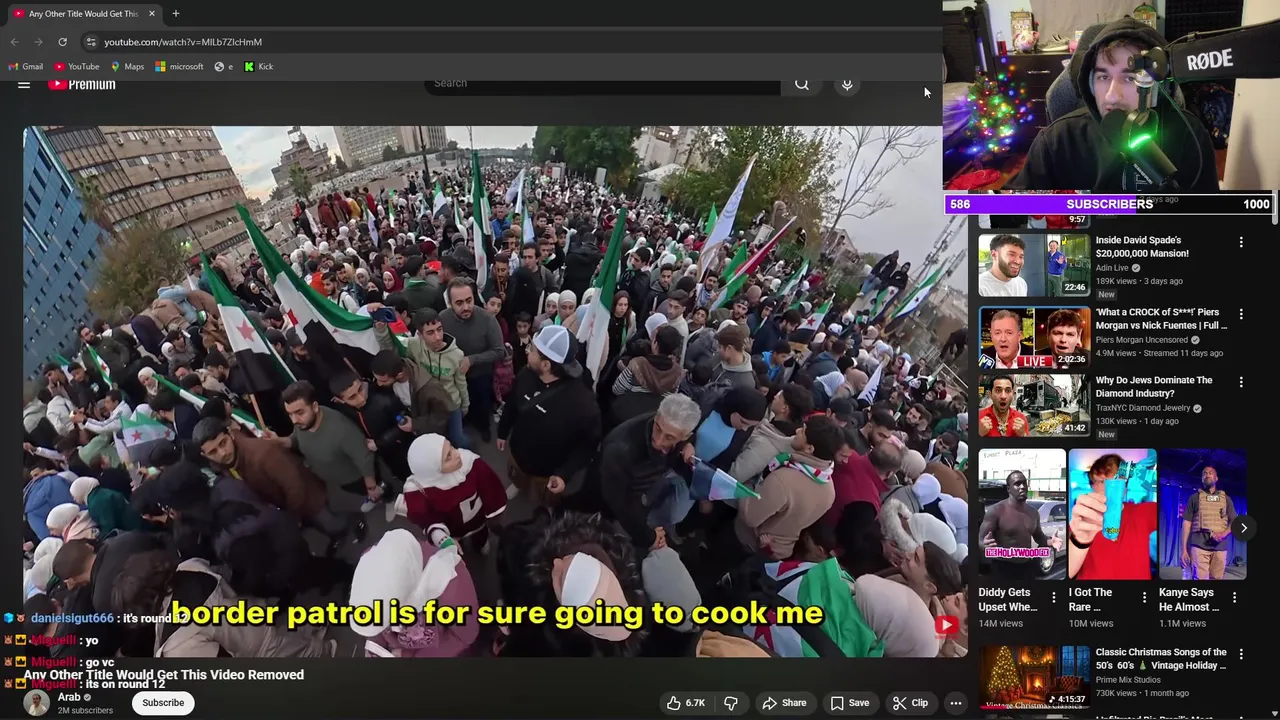This screenshot has height=720, width=1280.
Task: Focus the YouTube search field
Action: [x=603, y=84]
